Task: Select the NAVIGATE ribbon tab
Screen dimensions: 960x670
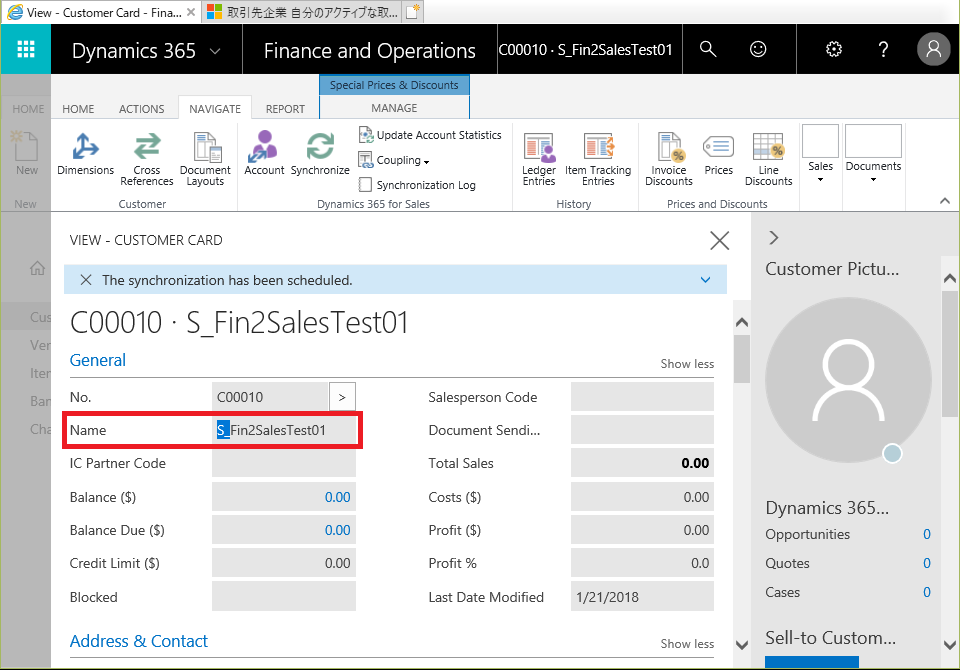Action: 215,108
